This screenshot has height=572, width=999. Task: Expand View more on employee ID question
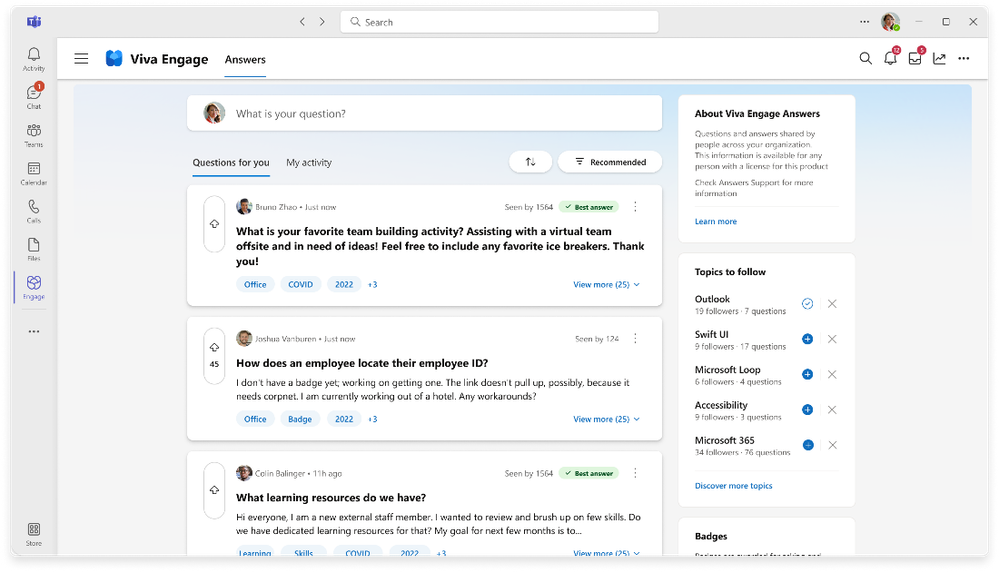pos(606,419)
